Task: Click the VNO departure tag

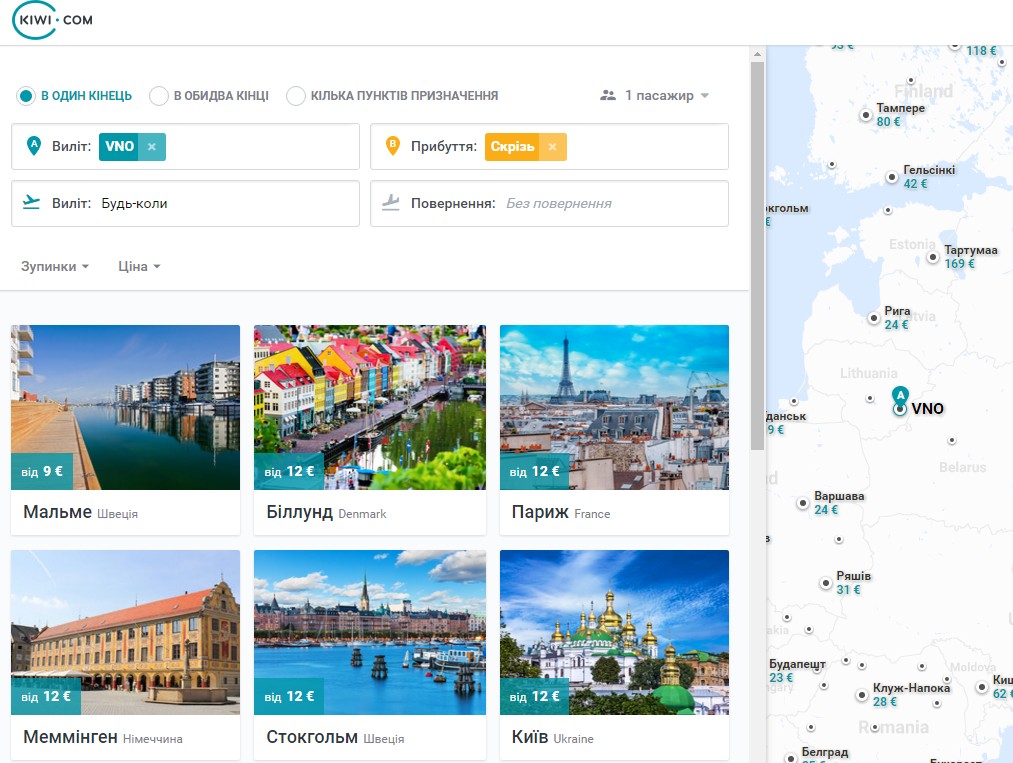Action: [x=120, y=147]
